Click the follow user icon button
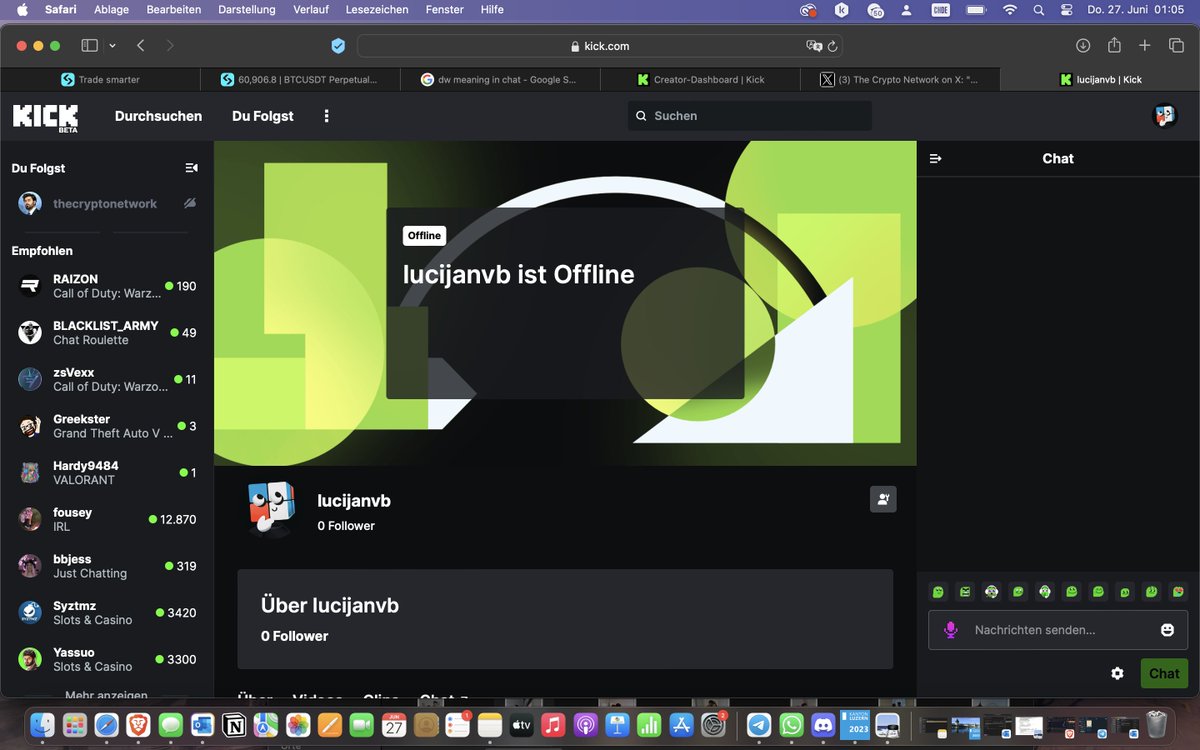1200x750 pixels. [883, 499]
